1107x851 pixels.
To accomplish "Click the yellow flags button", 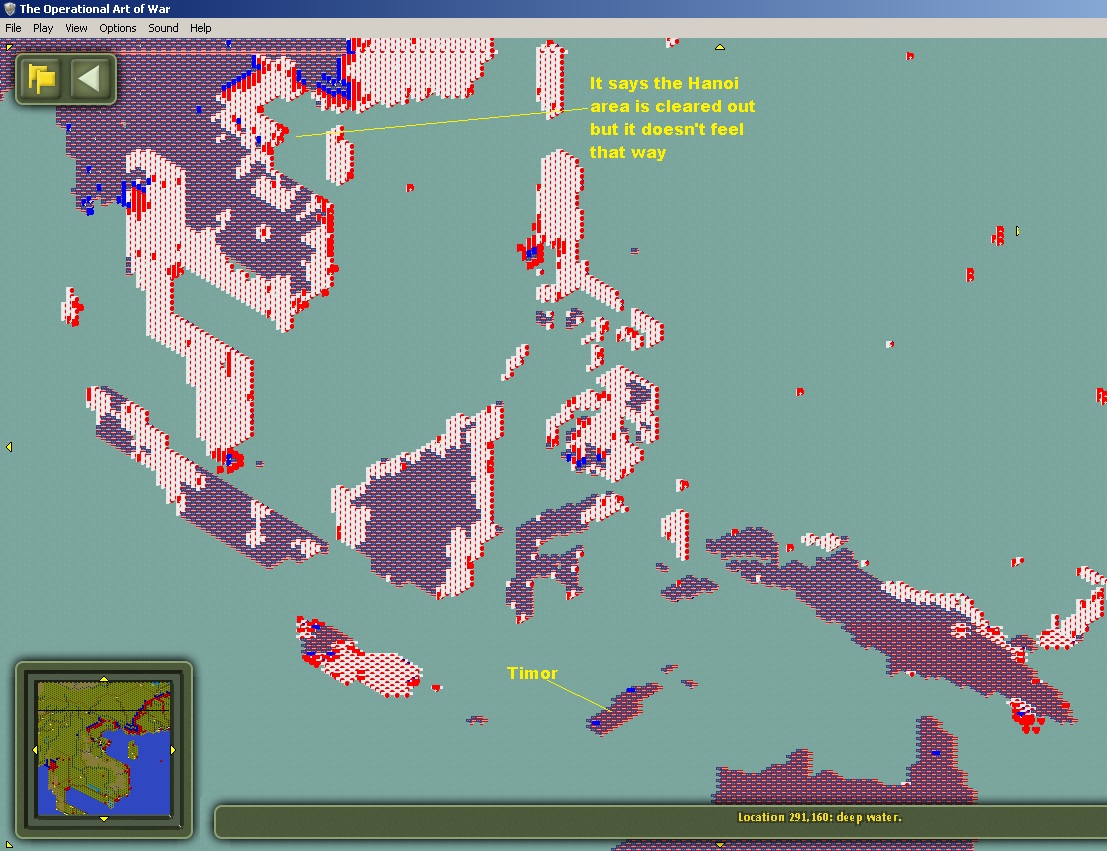I will tap(42, 78).
